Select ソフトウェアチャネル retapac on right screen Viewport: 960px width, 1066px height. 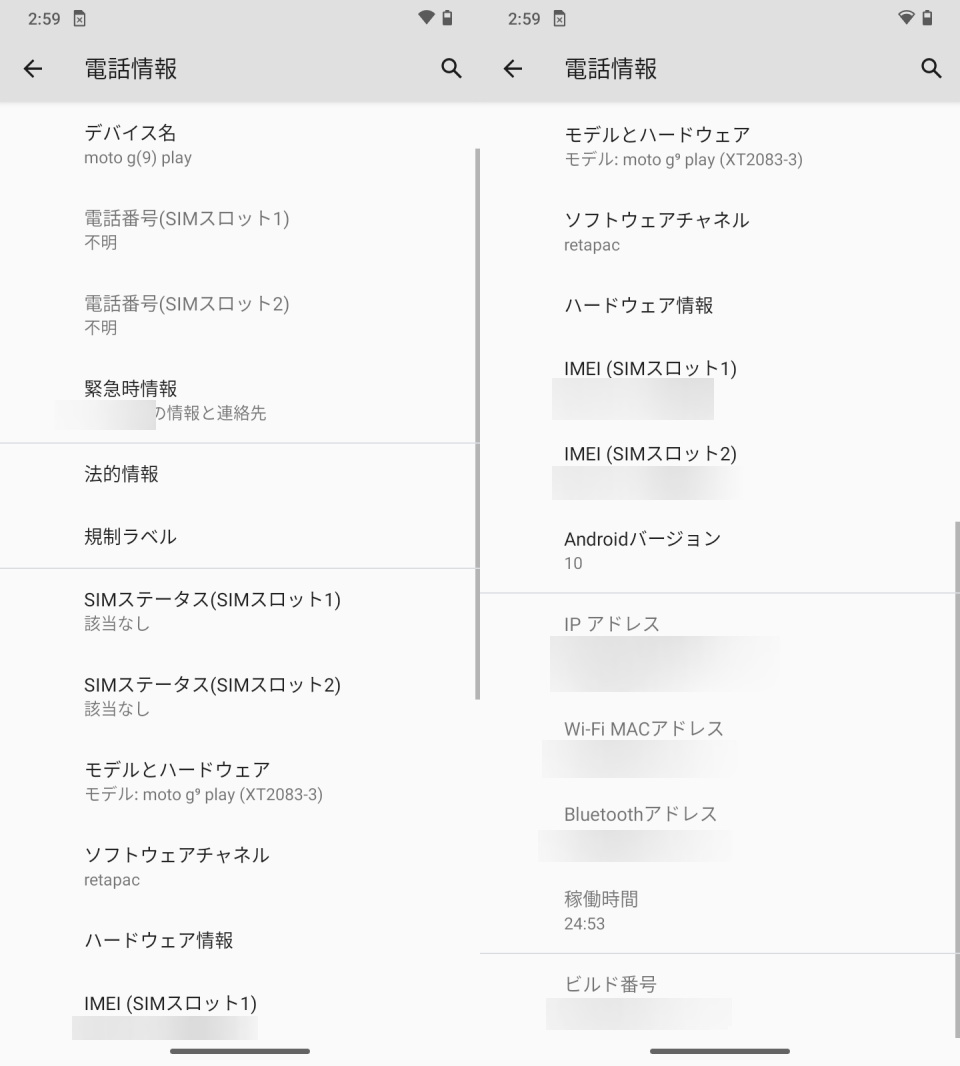click(x=718, y=231)
